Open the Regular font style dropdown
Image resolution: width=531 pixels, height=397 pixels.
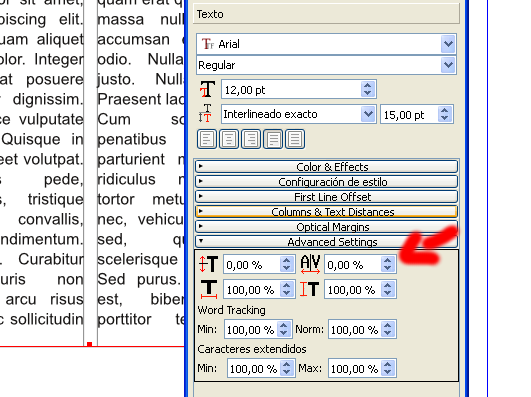point(448,65)
